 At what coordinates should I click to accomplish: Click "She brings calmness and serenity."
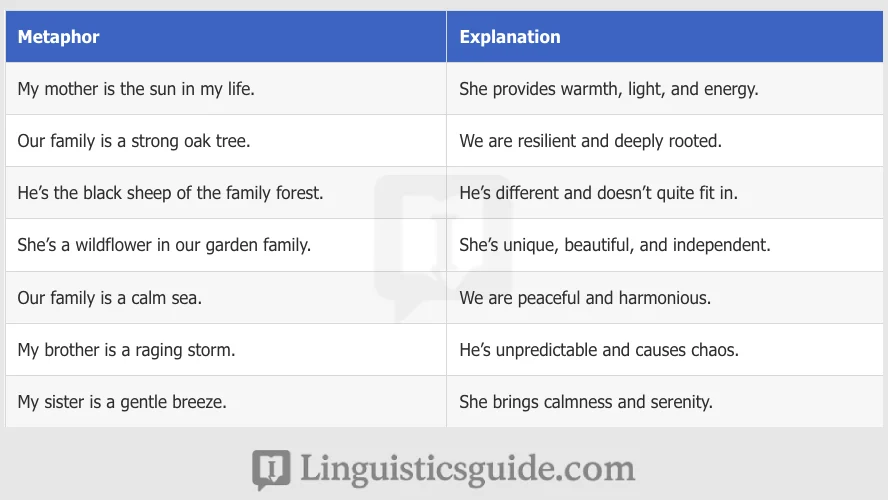(586, 402)
